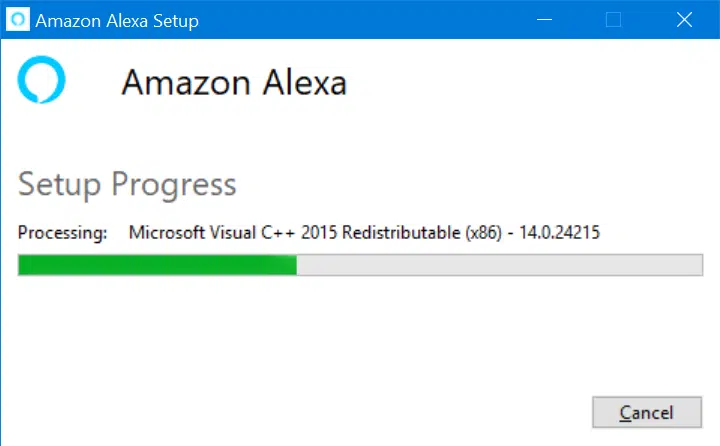Minimize the Amazon Alexa Setup window
720x446 pixels.
coord(545,20)
